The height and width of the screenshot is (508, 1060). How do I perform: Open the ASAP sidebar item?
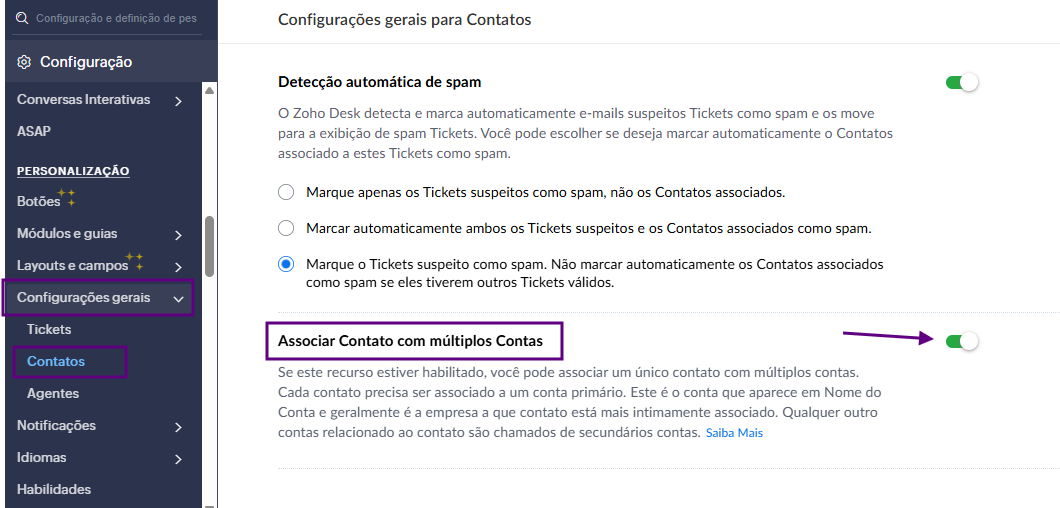tap(34, 131)
